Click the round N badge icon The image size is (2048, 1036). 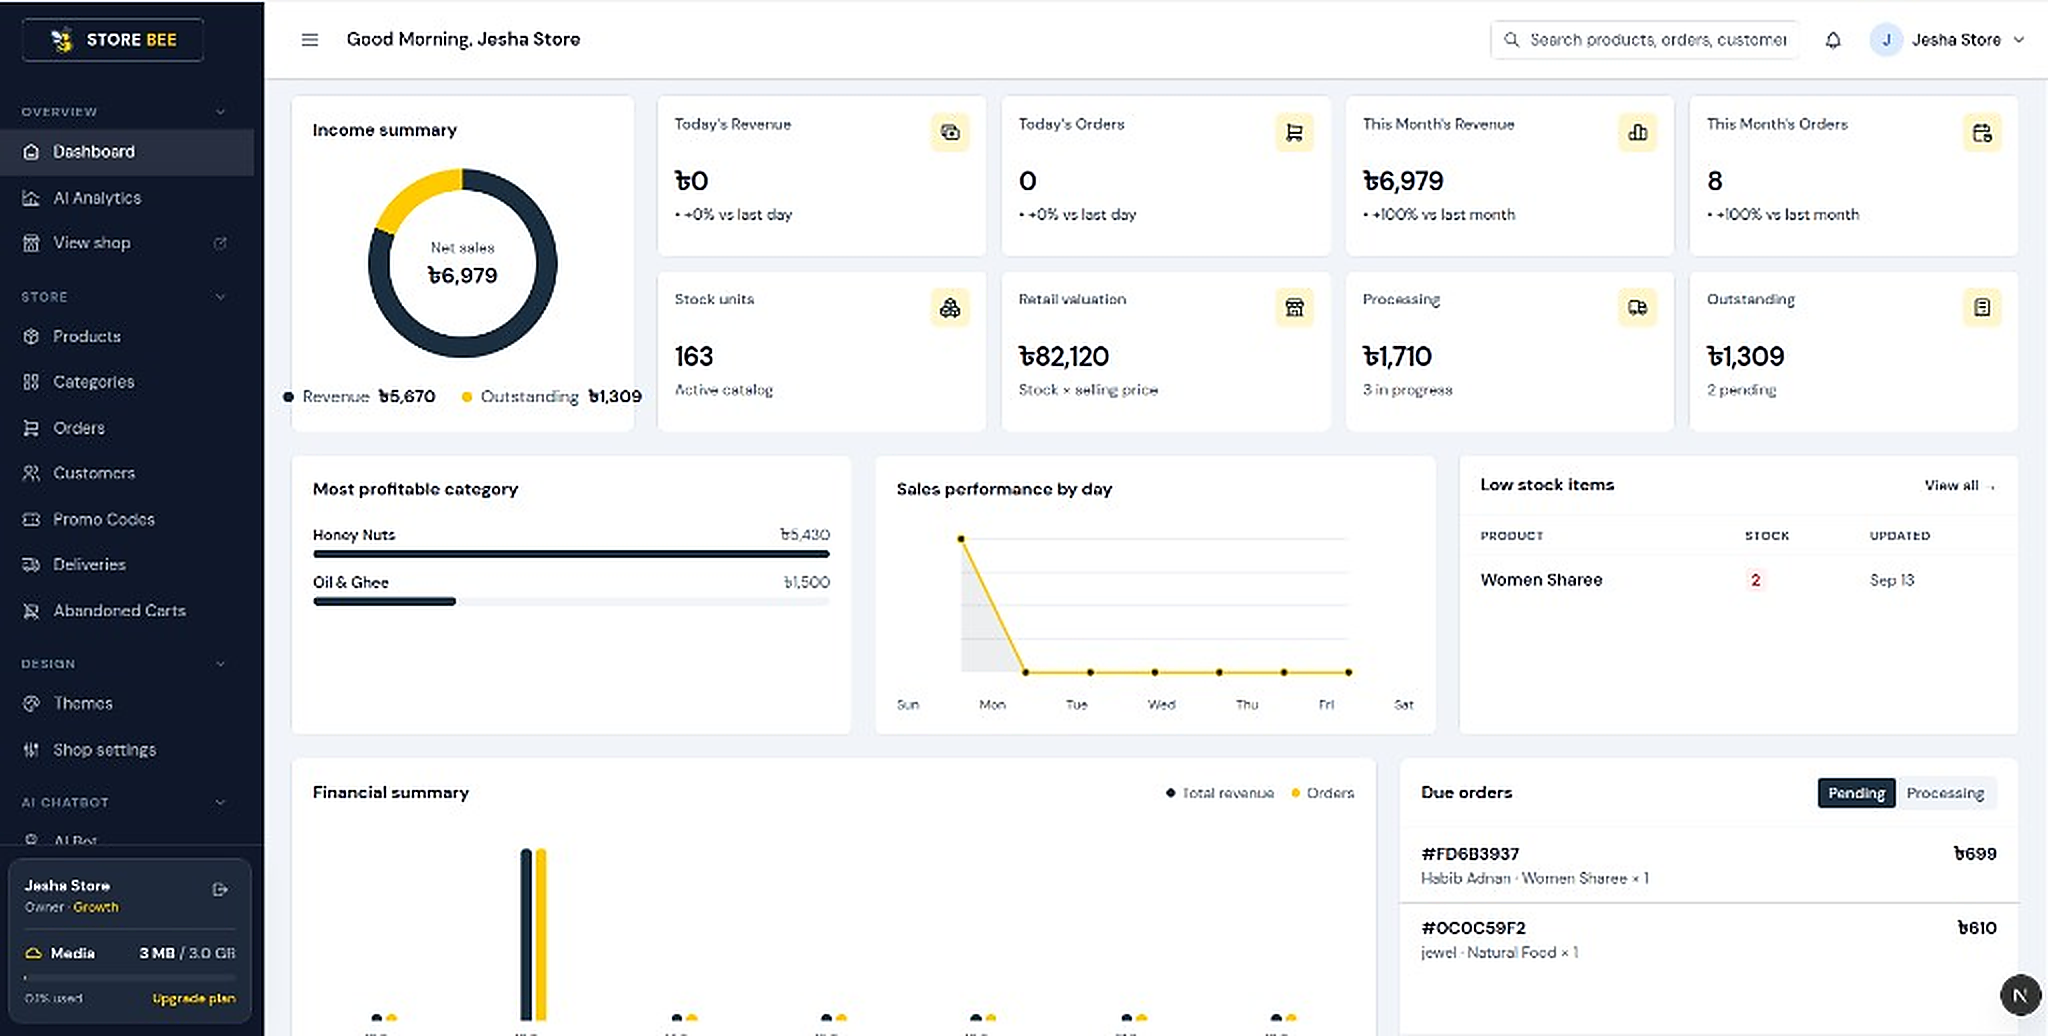2020,995
